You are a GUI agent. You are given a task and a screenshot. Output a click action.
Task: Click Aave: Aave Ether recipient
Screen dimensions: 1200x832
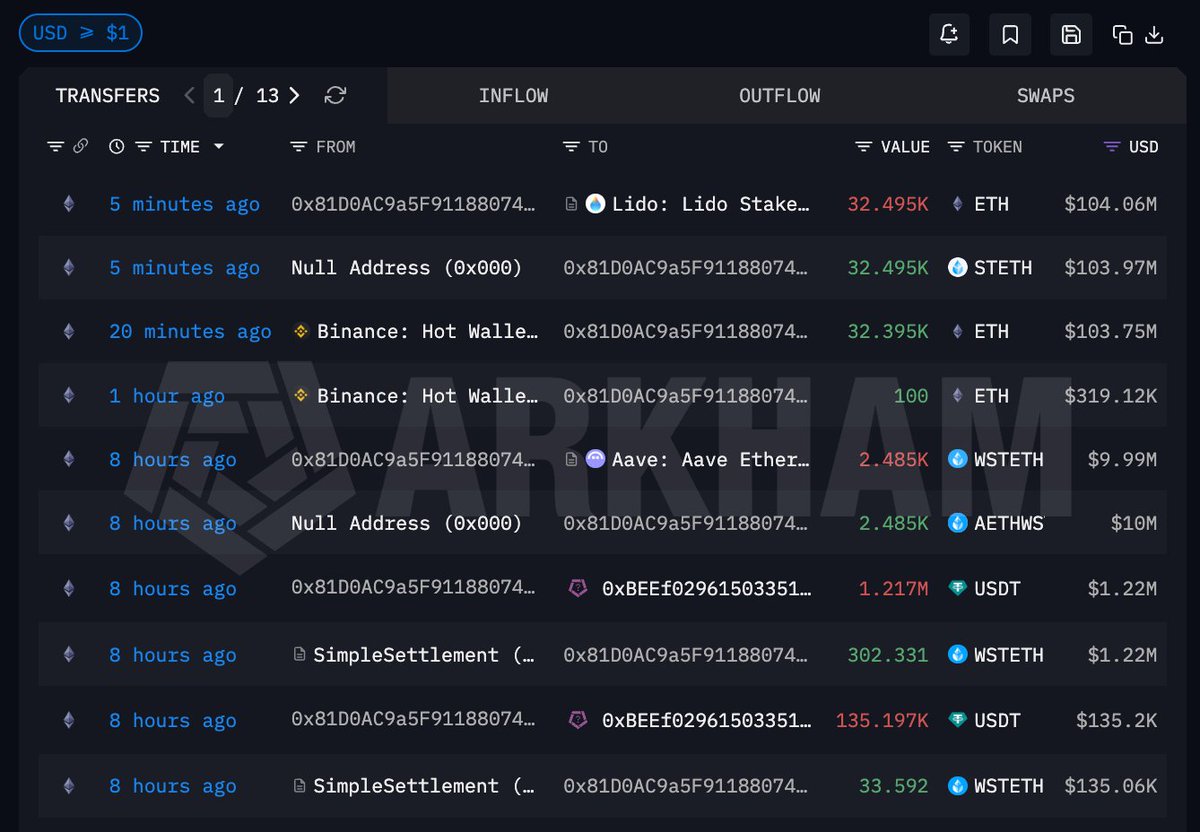(711, 460)
